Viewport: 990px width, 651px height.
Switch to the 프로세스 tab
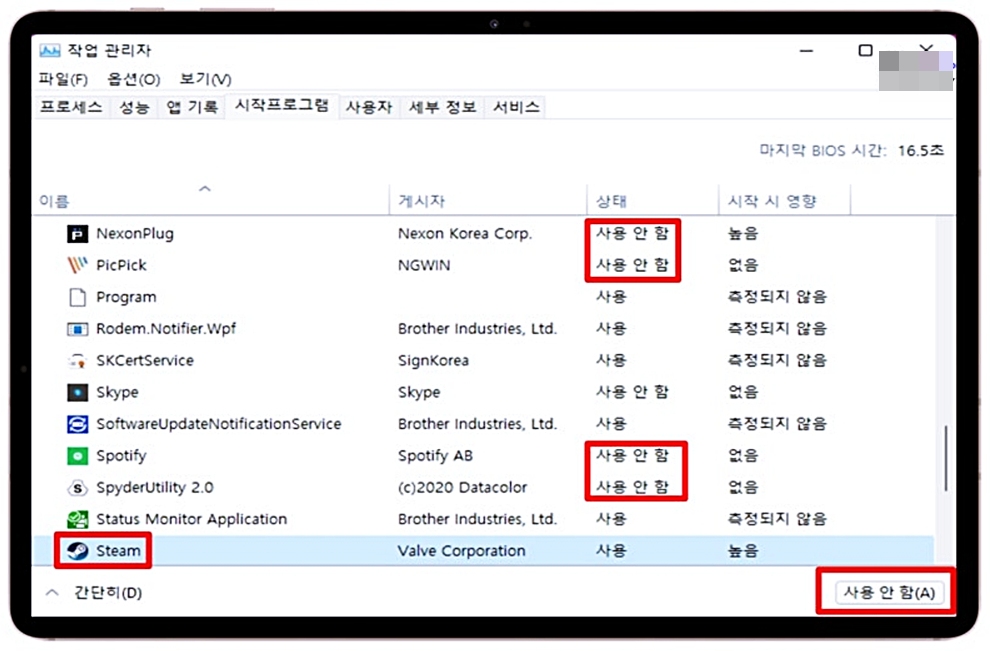tap(71, 107)
